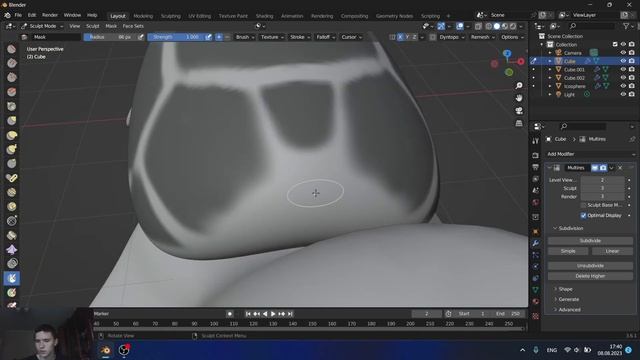Select the Simplify brush tool
640x360 pixels.
(x=12, y=264)
